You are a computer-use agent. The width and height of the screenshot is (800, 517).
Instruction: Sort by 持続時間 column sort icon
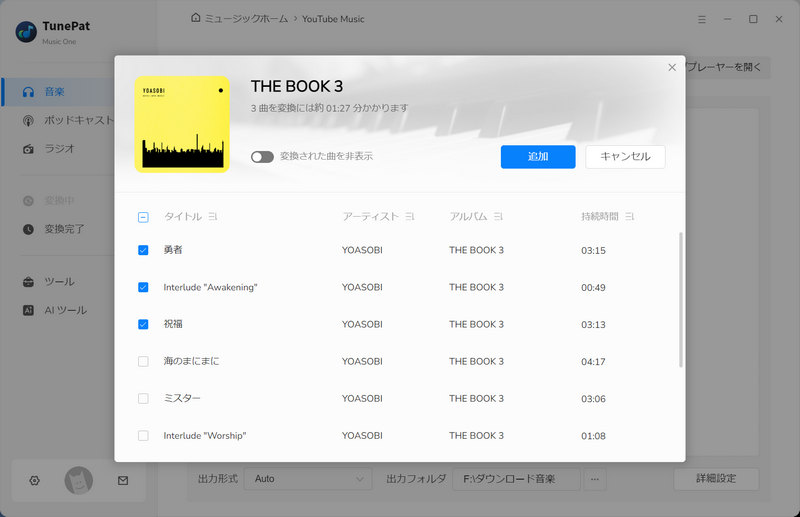[630, 216]
